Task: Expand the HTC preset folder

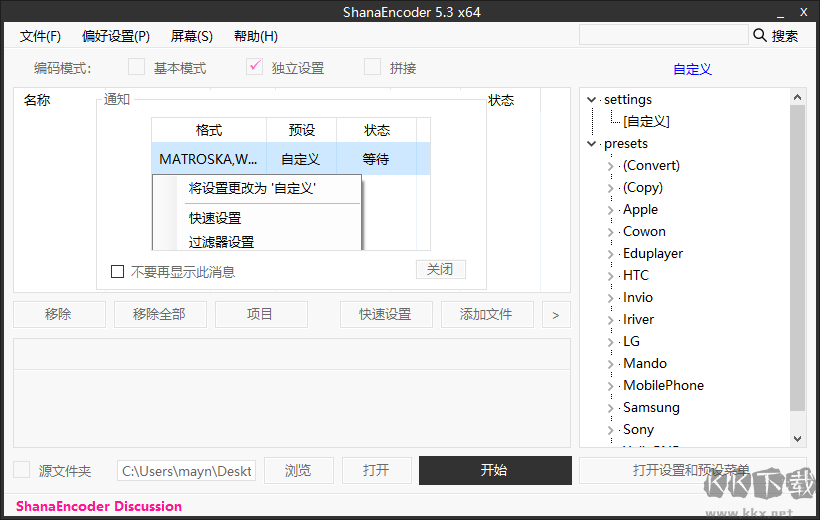Action: click(x=610, y=276)
